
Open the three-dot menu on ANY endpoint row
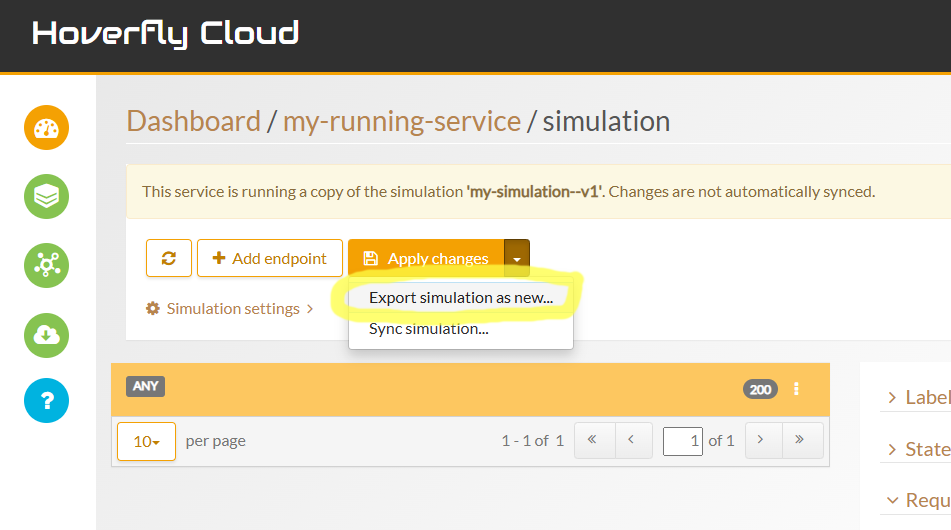[x=796, y=389]
